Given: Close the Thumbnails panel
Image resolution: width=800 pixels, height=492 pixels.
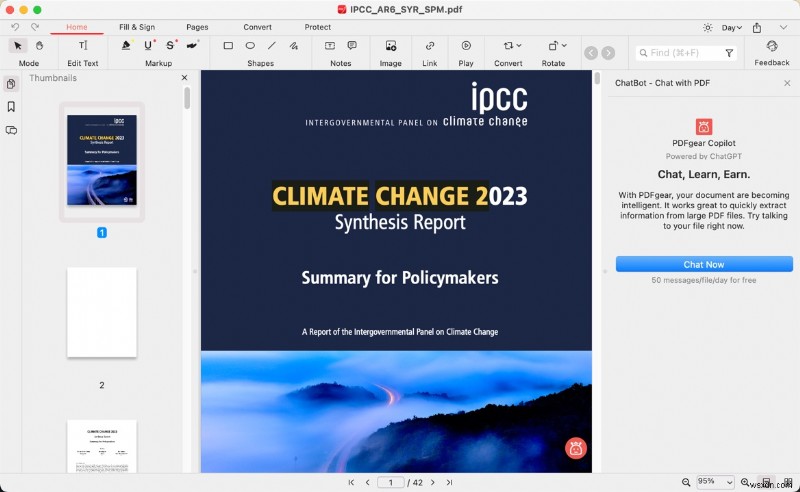Looking at the screenshot, I should [x=184, y=78].
